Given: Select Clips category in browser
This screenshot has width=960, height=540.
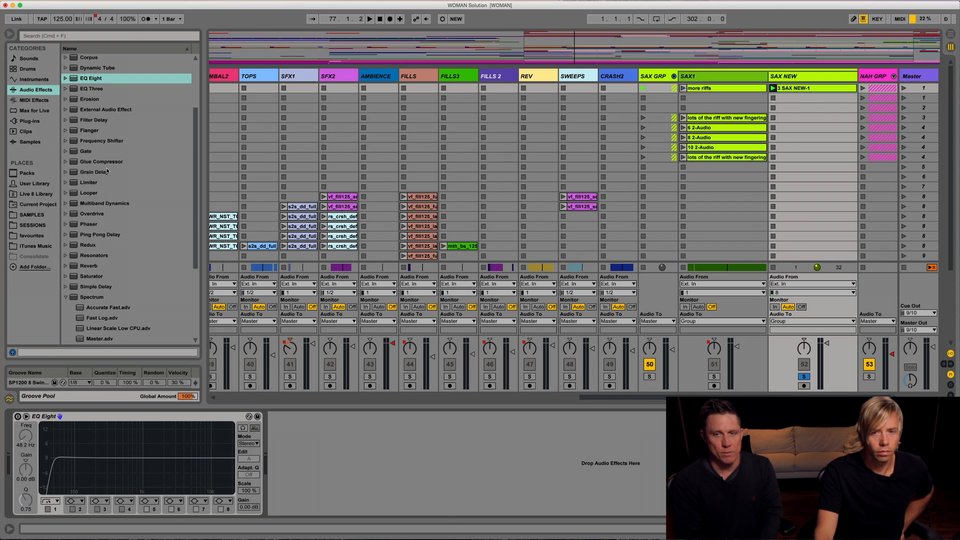Looking at the screenshot, I should 26,131.
